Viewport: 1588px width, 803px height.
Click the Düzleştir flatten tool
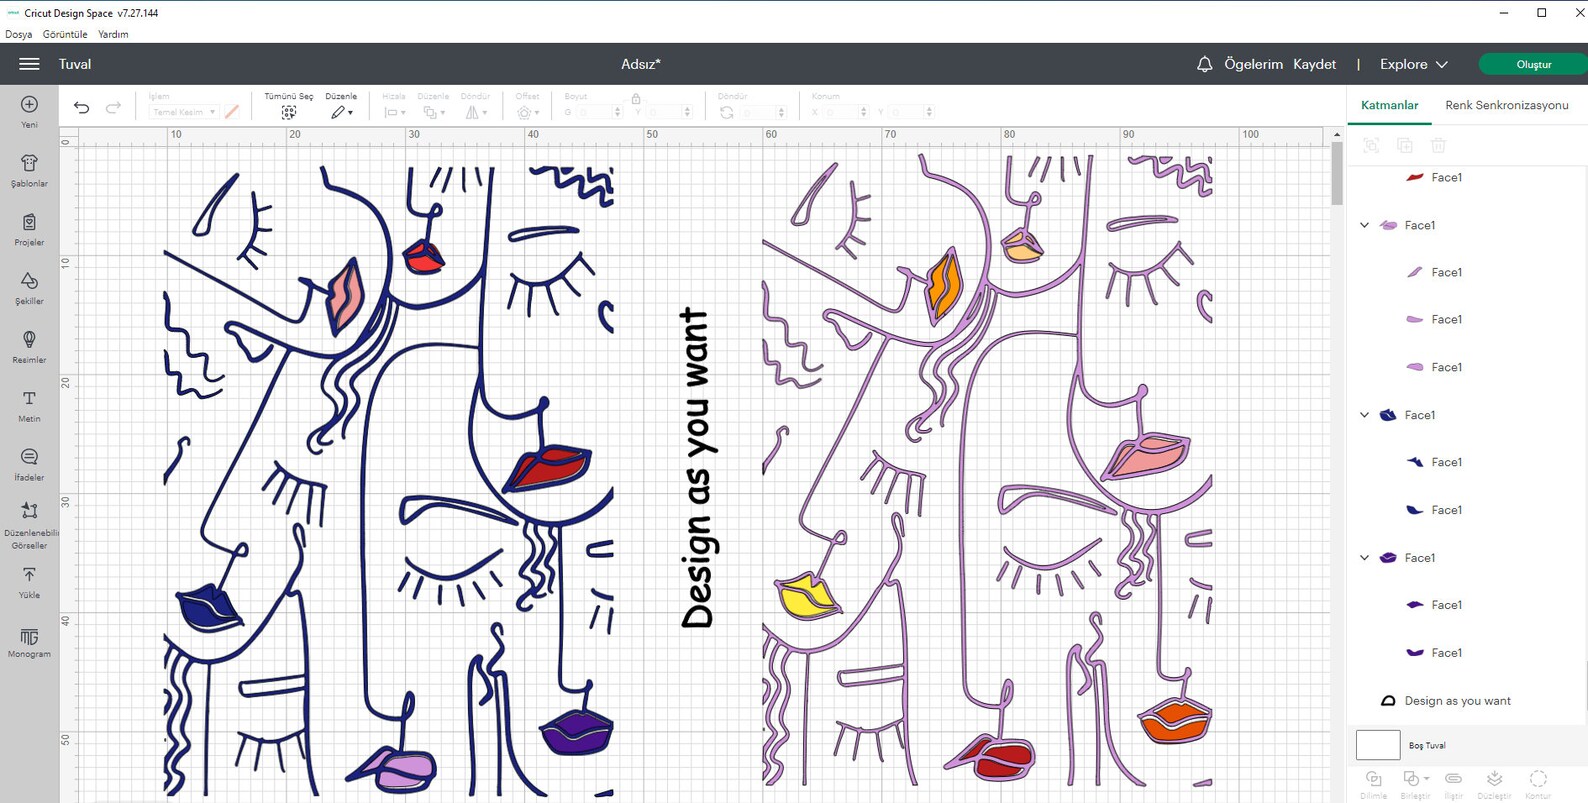[x=1494, y=784]
